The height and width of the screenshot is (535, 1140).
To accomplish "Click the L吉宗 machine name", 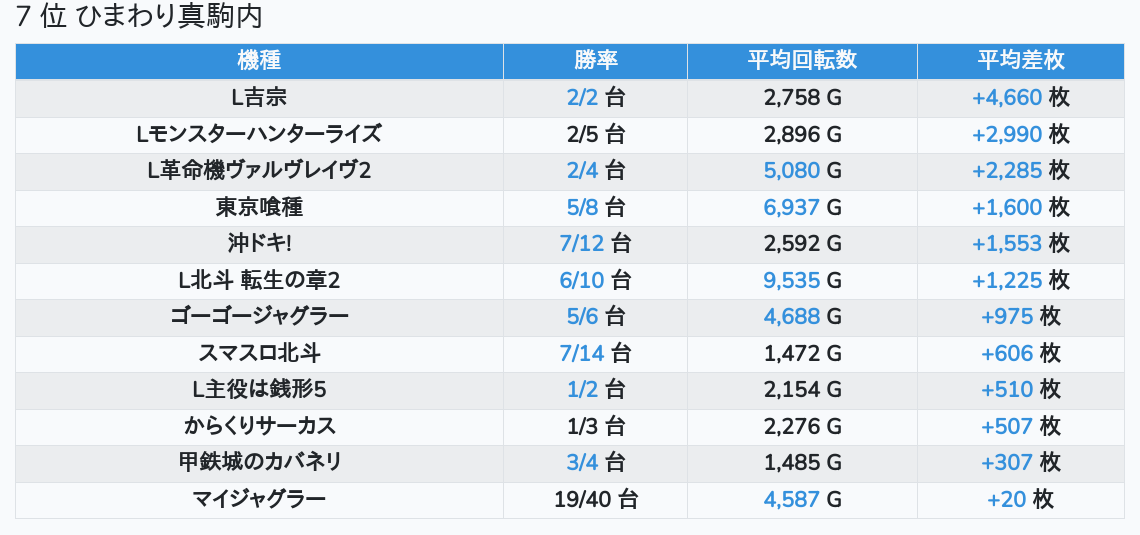I will point(259,98).
